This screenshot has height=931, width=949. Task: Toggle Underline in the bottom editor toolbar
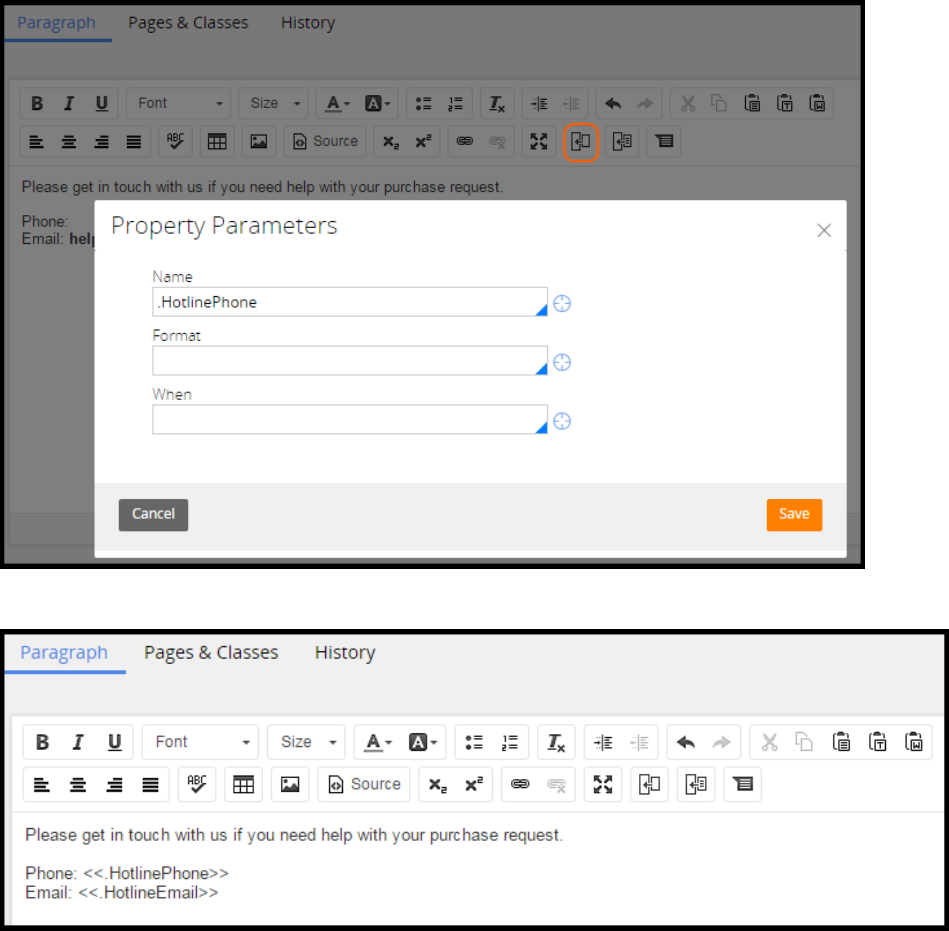114,742
